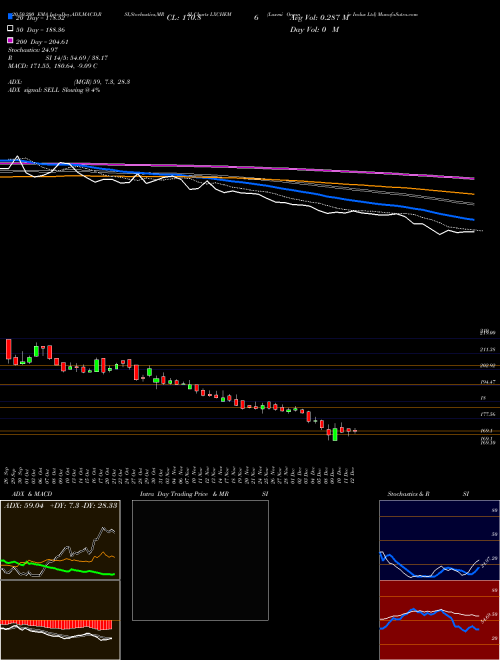Click the 'CL: 170.8' closing price label
This screenshot has width=500, height=660.
184,18
